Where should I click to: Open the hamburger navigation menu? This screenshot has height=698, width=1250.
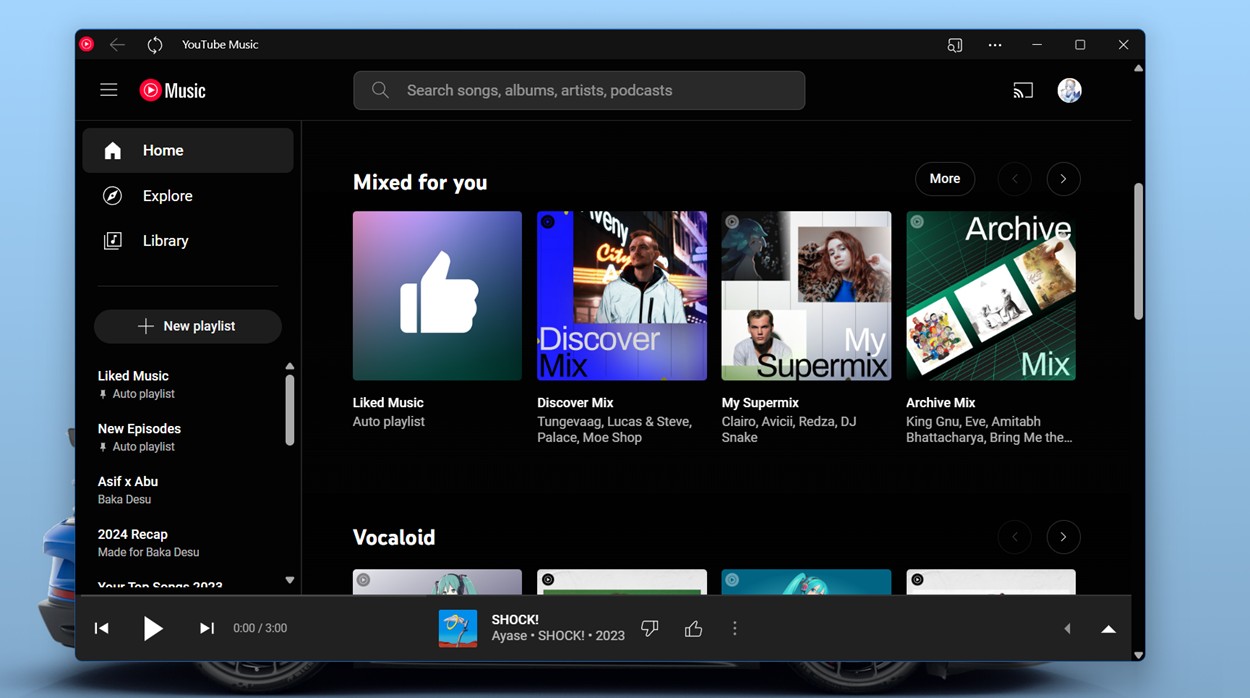[108, 90]
